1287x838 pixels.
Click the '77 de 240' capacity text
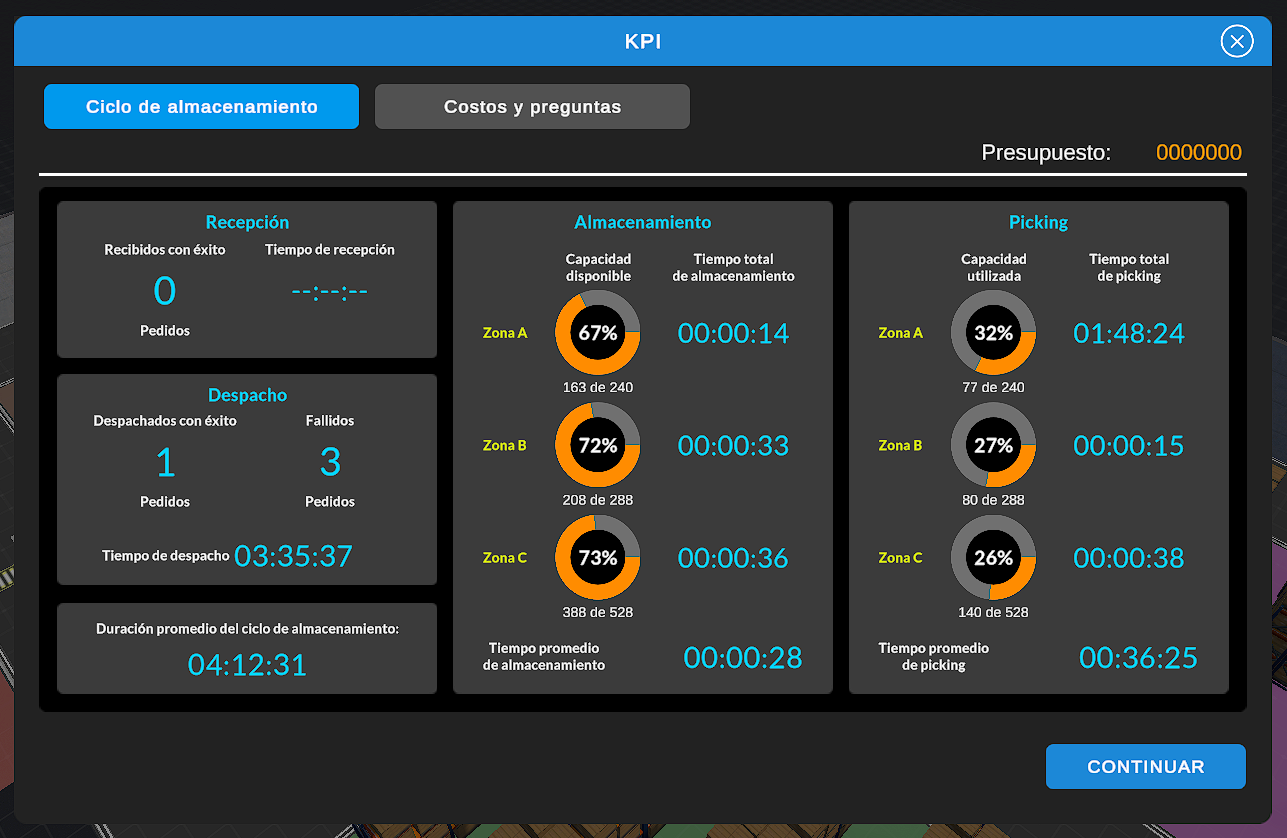tap(993, 387)
